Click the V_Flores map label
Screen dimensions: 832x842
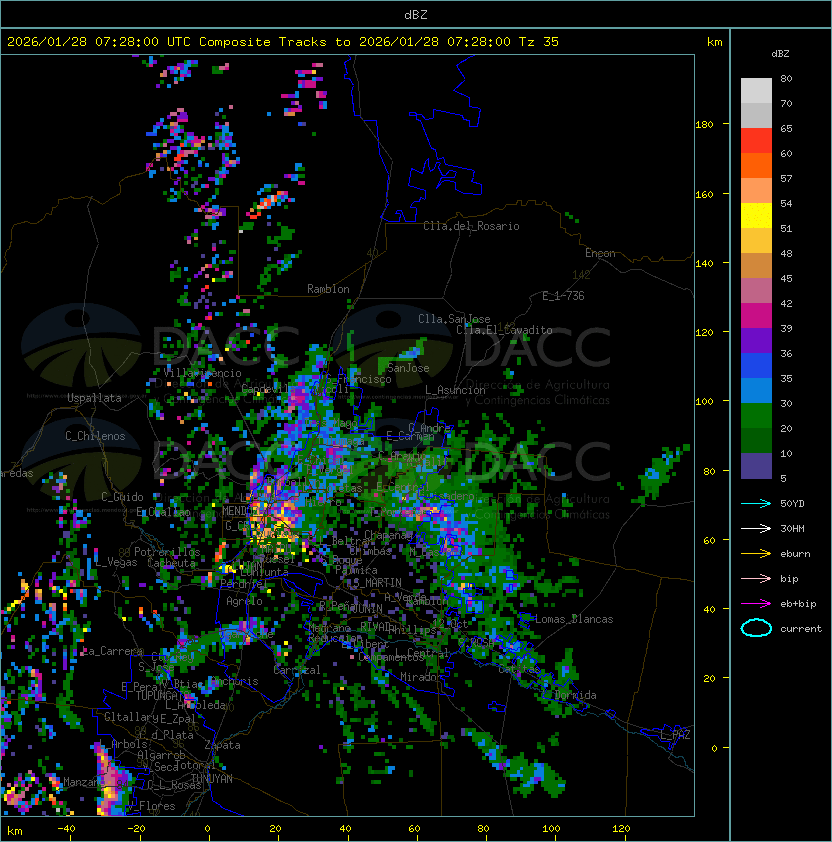point(151,806)
